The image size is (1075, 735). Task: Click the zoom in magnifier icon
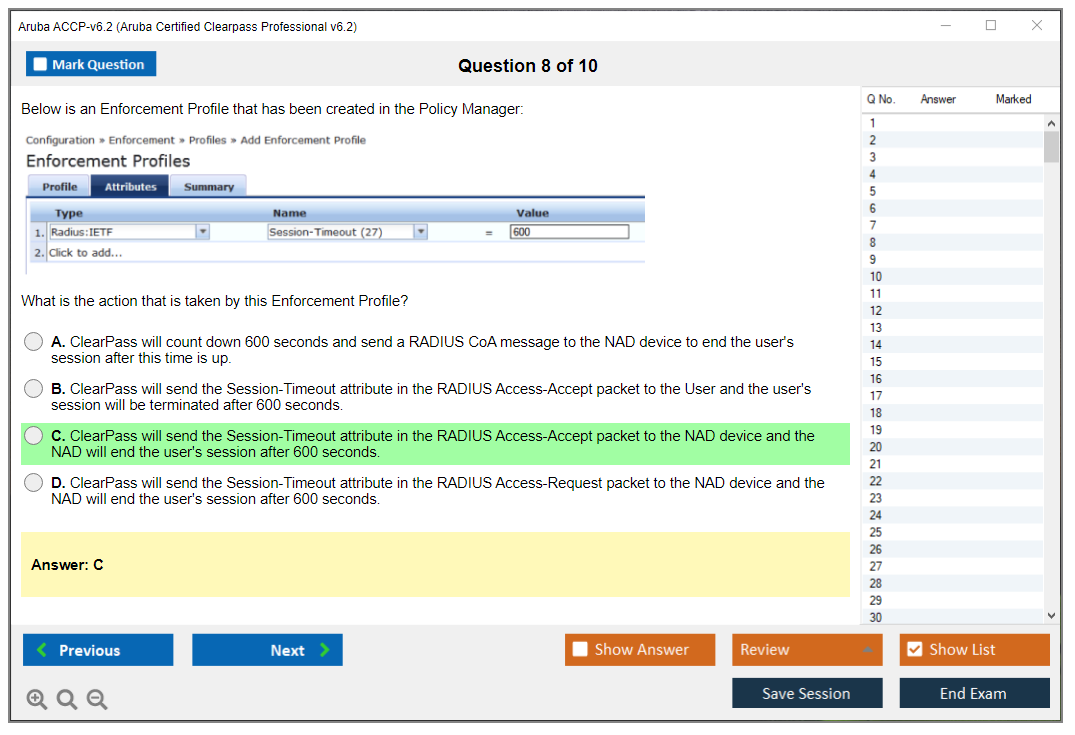tap(37, 700)
